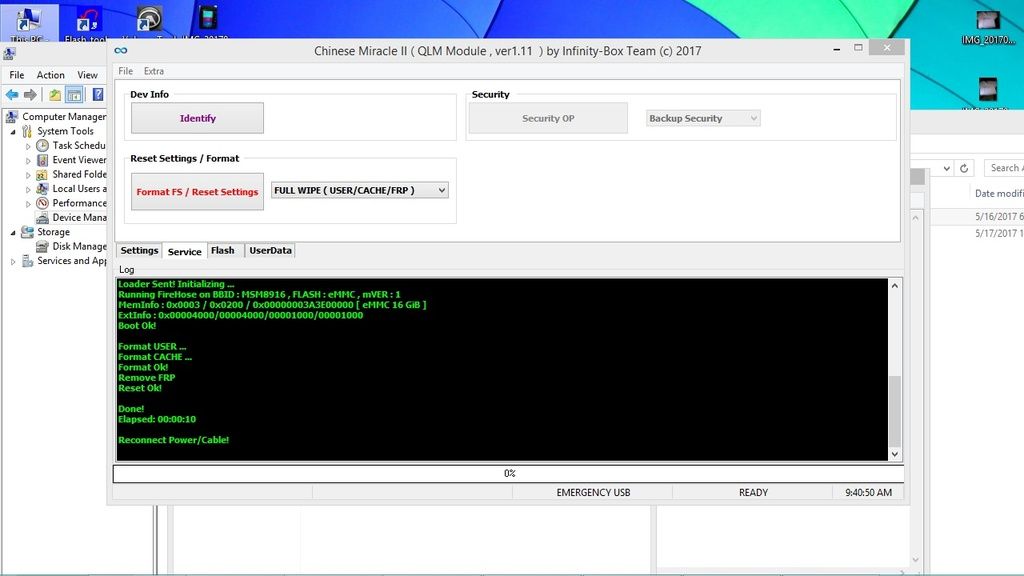Click the Help icon in Computer Management toolbar
1024x576 pixels.
tap(98, 95)
